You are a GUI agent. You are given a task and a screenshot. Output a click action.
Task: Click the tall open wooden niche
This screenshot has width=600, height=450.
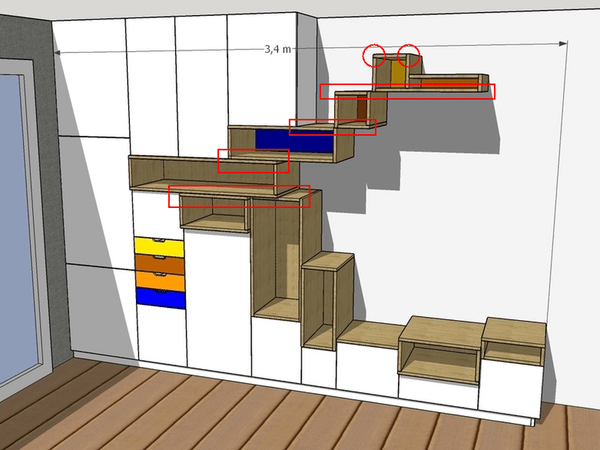point(277,260)
